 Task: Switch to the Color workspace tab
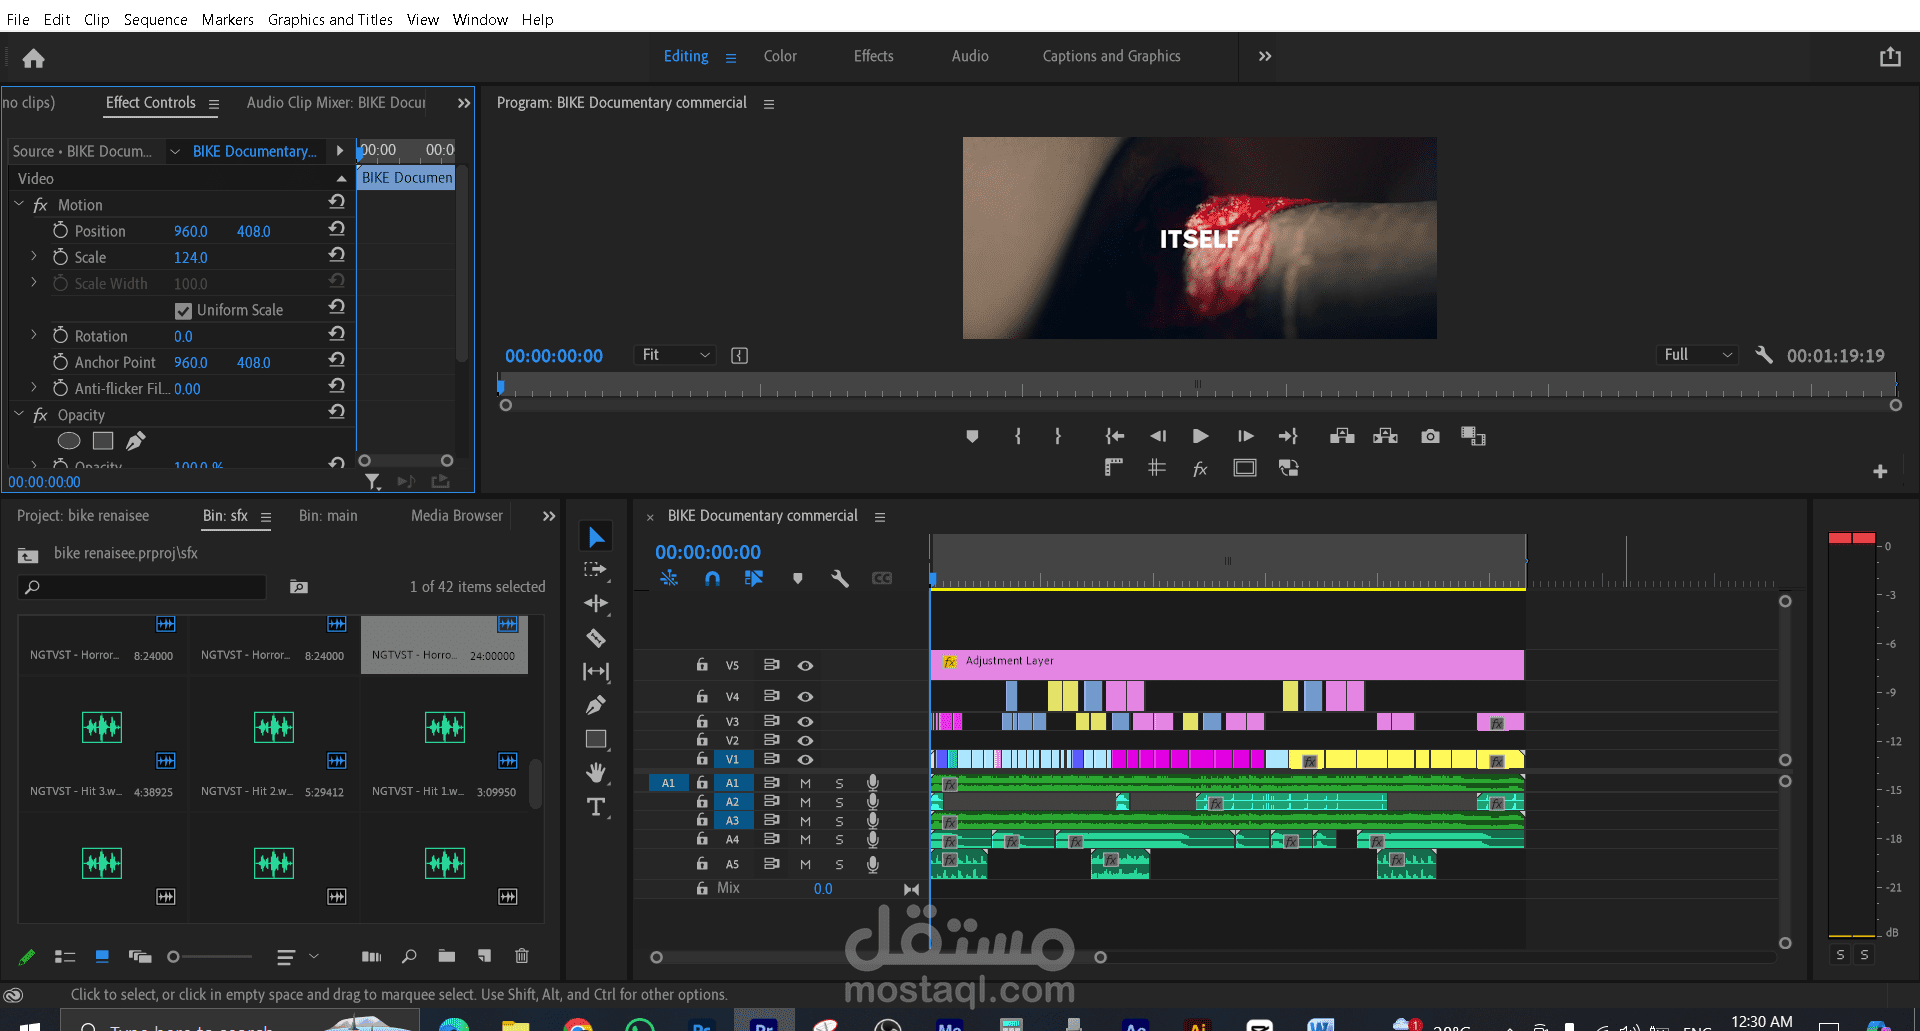(x=780, y=56)
